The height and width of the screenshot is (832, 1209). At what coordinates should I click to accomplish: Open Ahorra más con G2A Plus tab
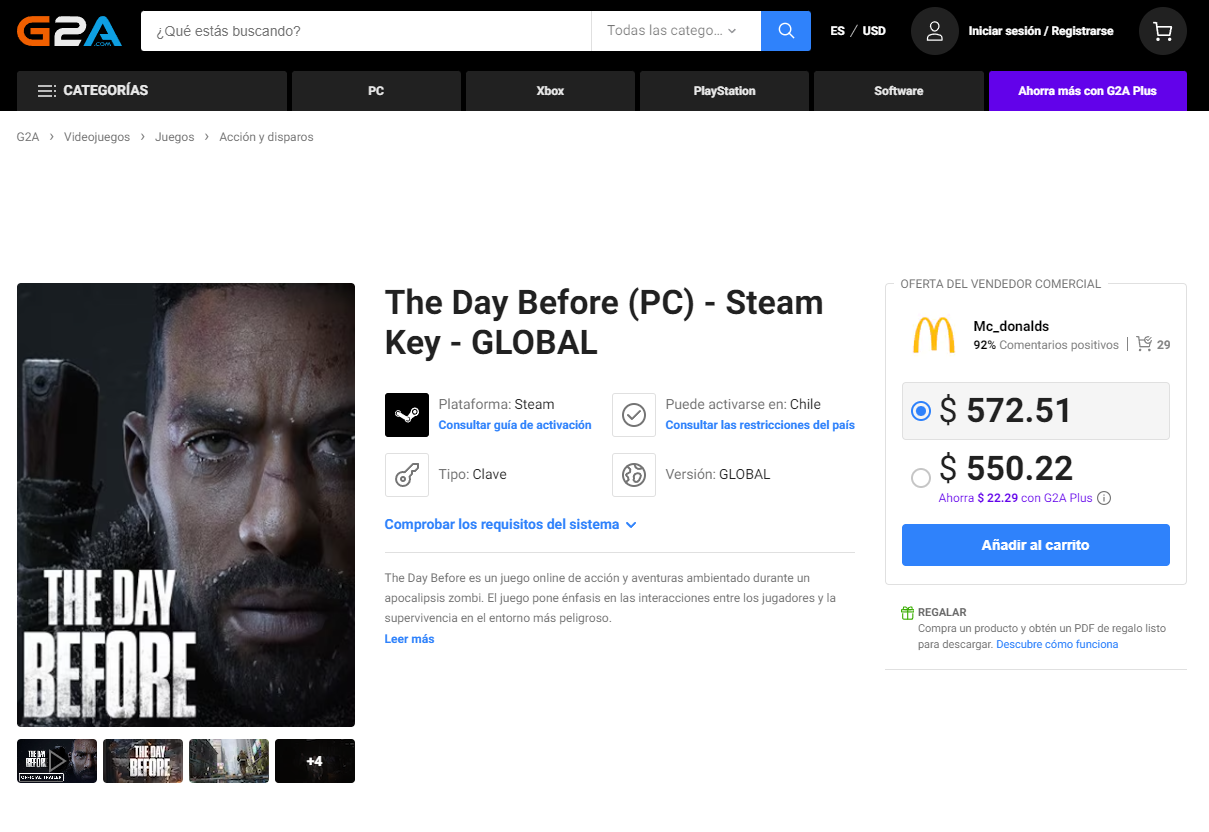tap(1088, 91)
